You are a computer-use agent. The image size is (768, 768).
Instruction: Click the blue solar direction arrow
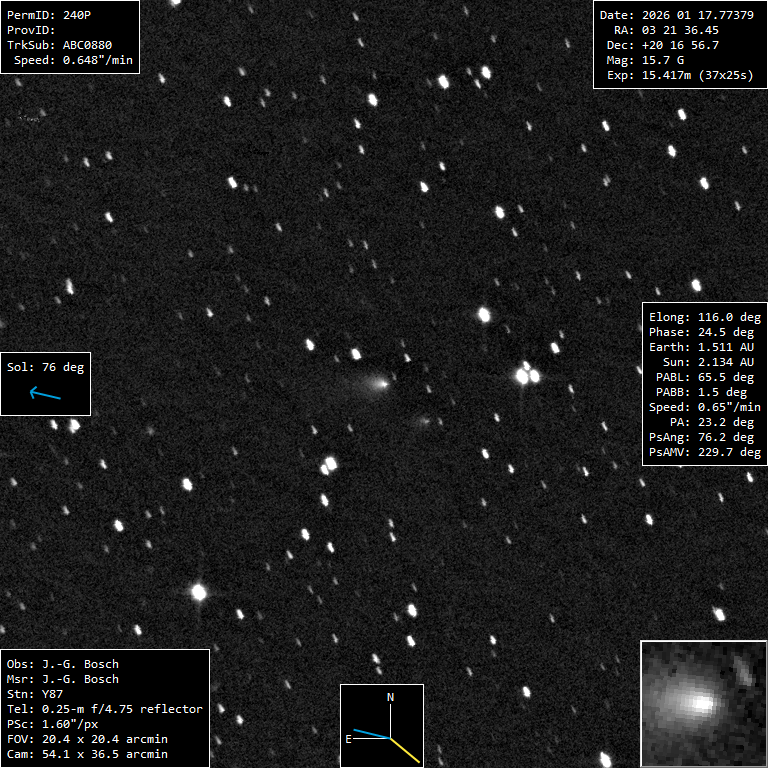(x=45, y=394)
